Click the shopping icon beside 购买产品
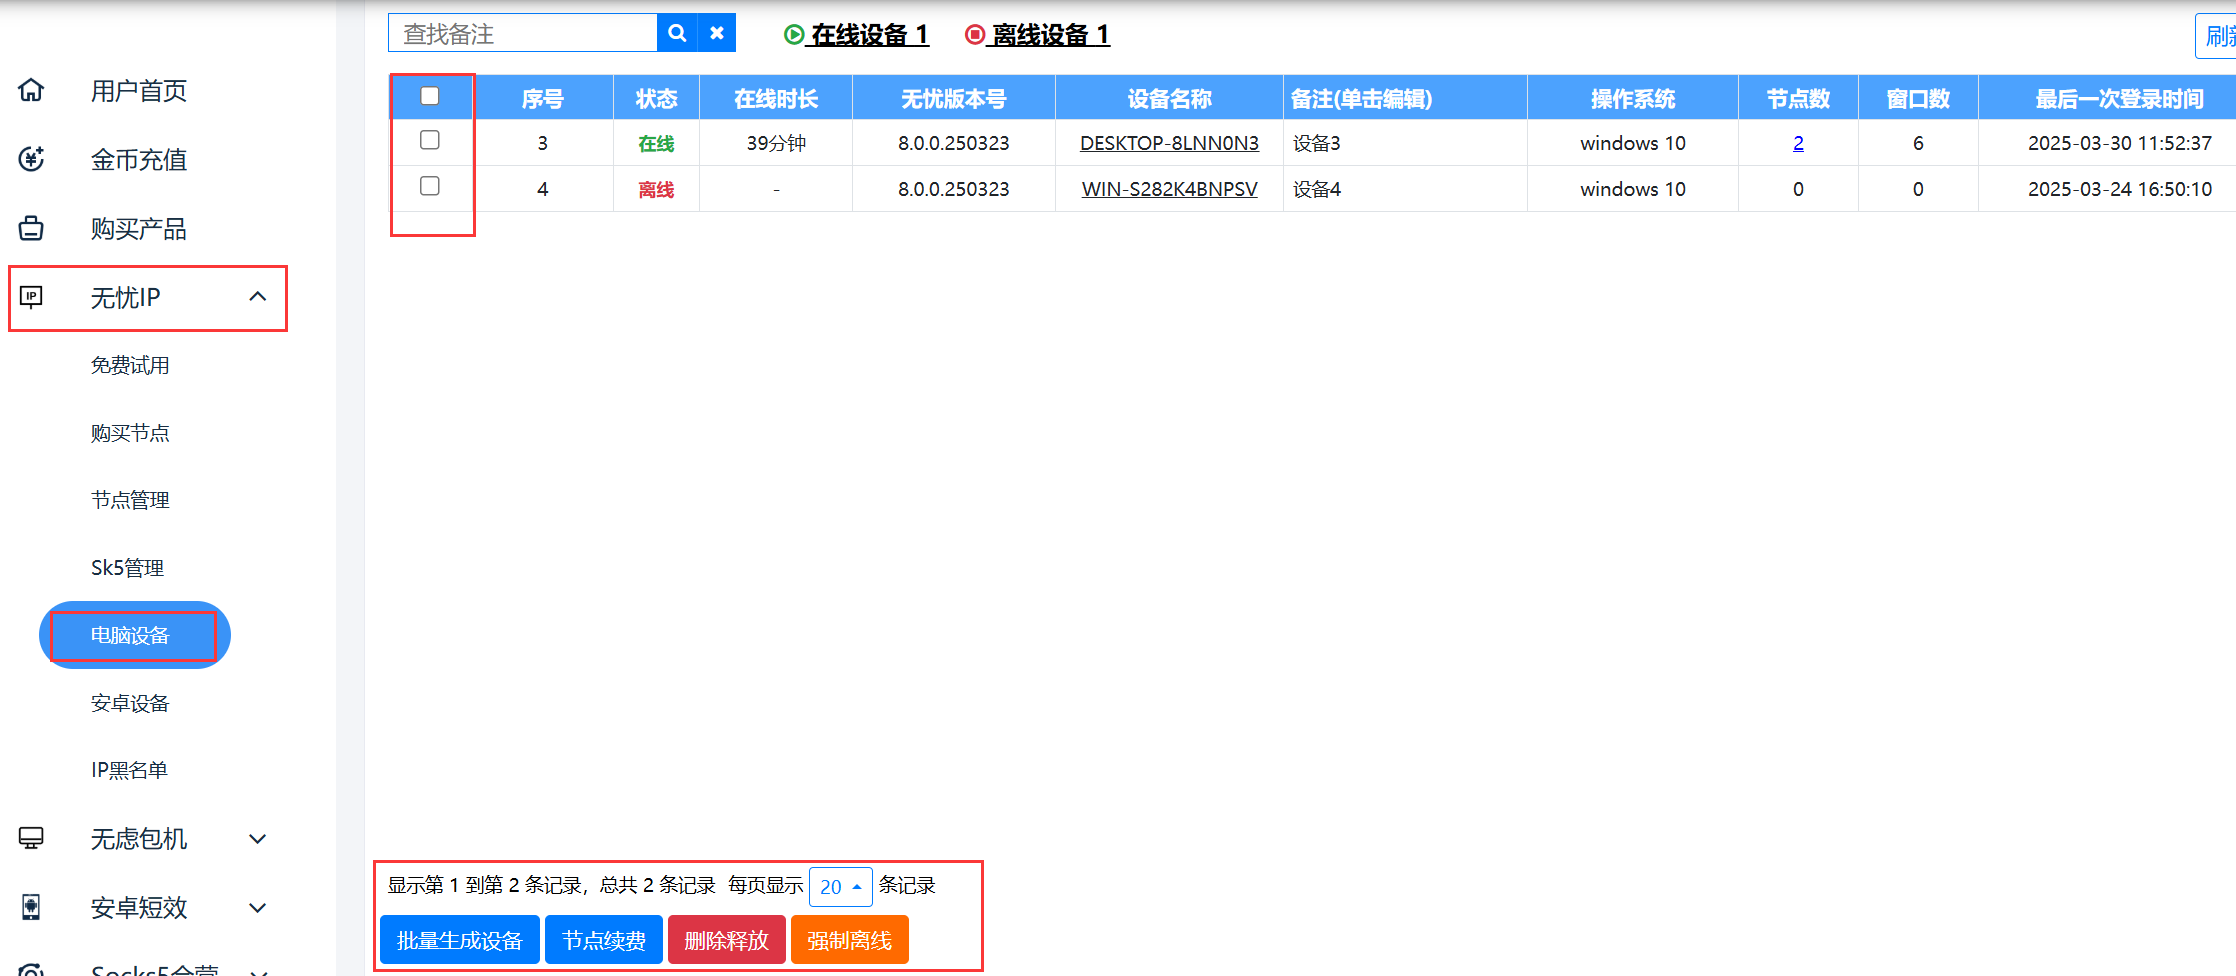2236x976 pixels. click(31, 228)
